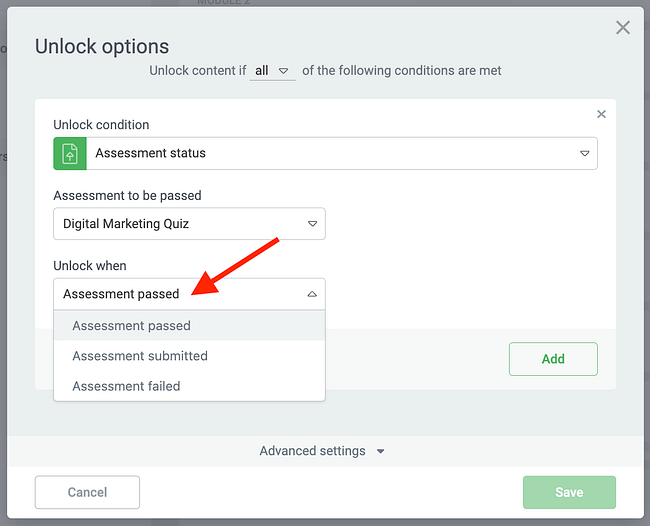This screenshot has width=650, height=526.
Task: Click the Cancel button
Action: click(x=87, y=492)
